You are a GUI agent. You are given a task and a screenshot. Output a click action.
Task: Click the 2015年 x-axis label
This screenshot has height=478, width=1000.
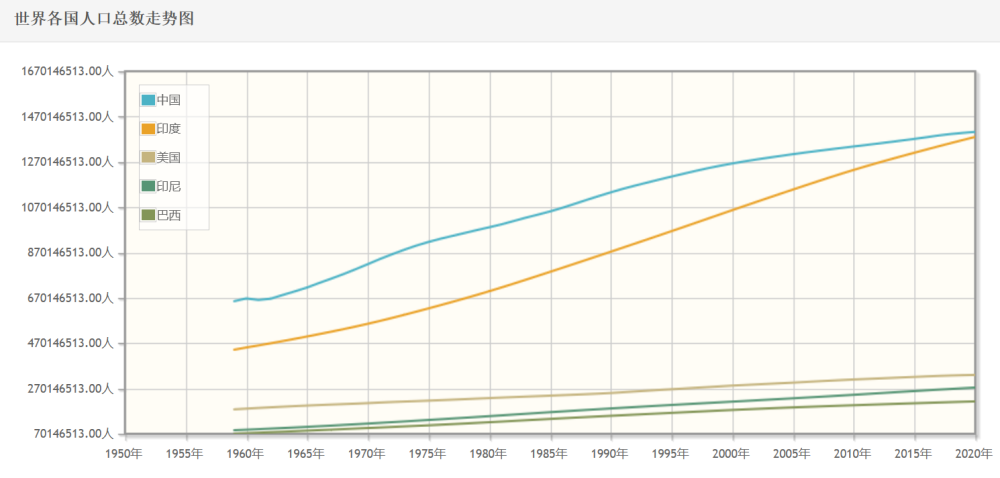915,454
